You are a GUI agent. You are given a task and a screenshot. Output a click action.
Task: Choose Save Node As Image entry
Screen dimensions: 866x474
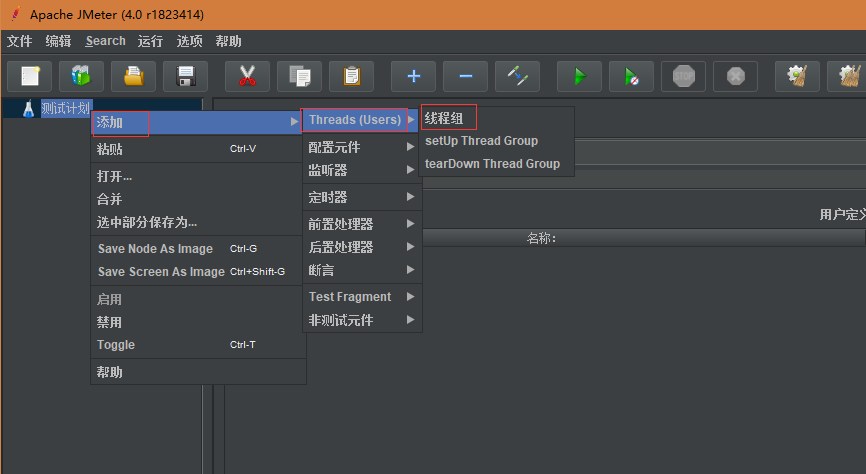[x=197, y=249]
